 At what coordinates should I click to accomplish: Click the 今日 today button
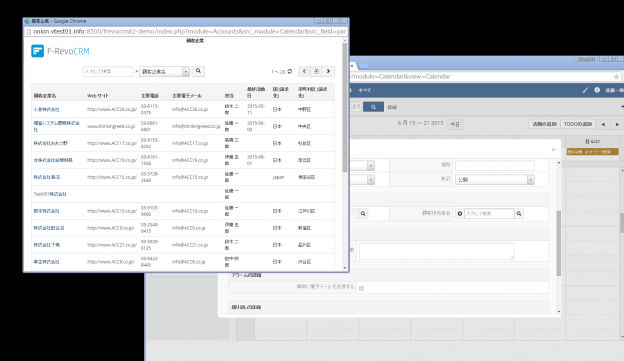pyautogui.click(x=455, y=125)
